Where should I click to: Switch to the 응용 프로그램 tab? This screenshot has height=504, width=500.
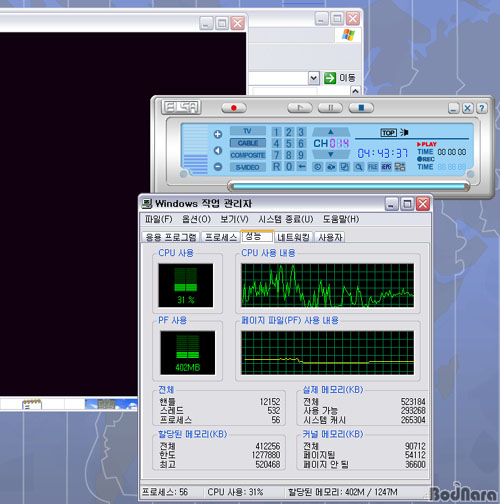[171, 237]
